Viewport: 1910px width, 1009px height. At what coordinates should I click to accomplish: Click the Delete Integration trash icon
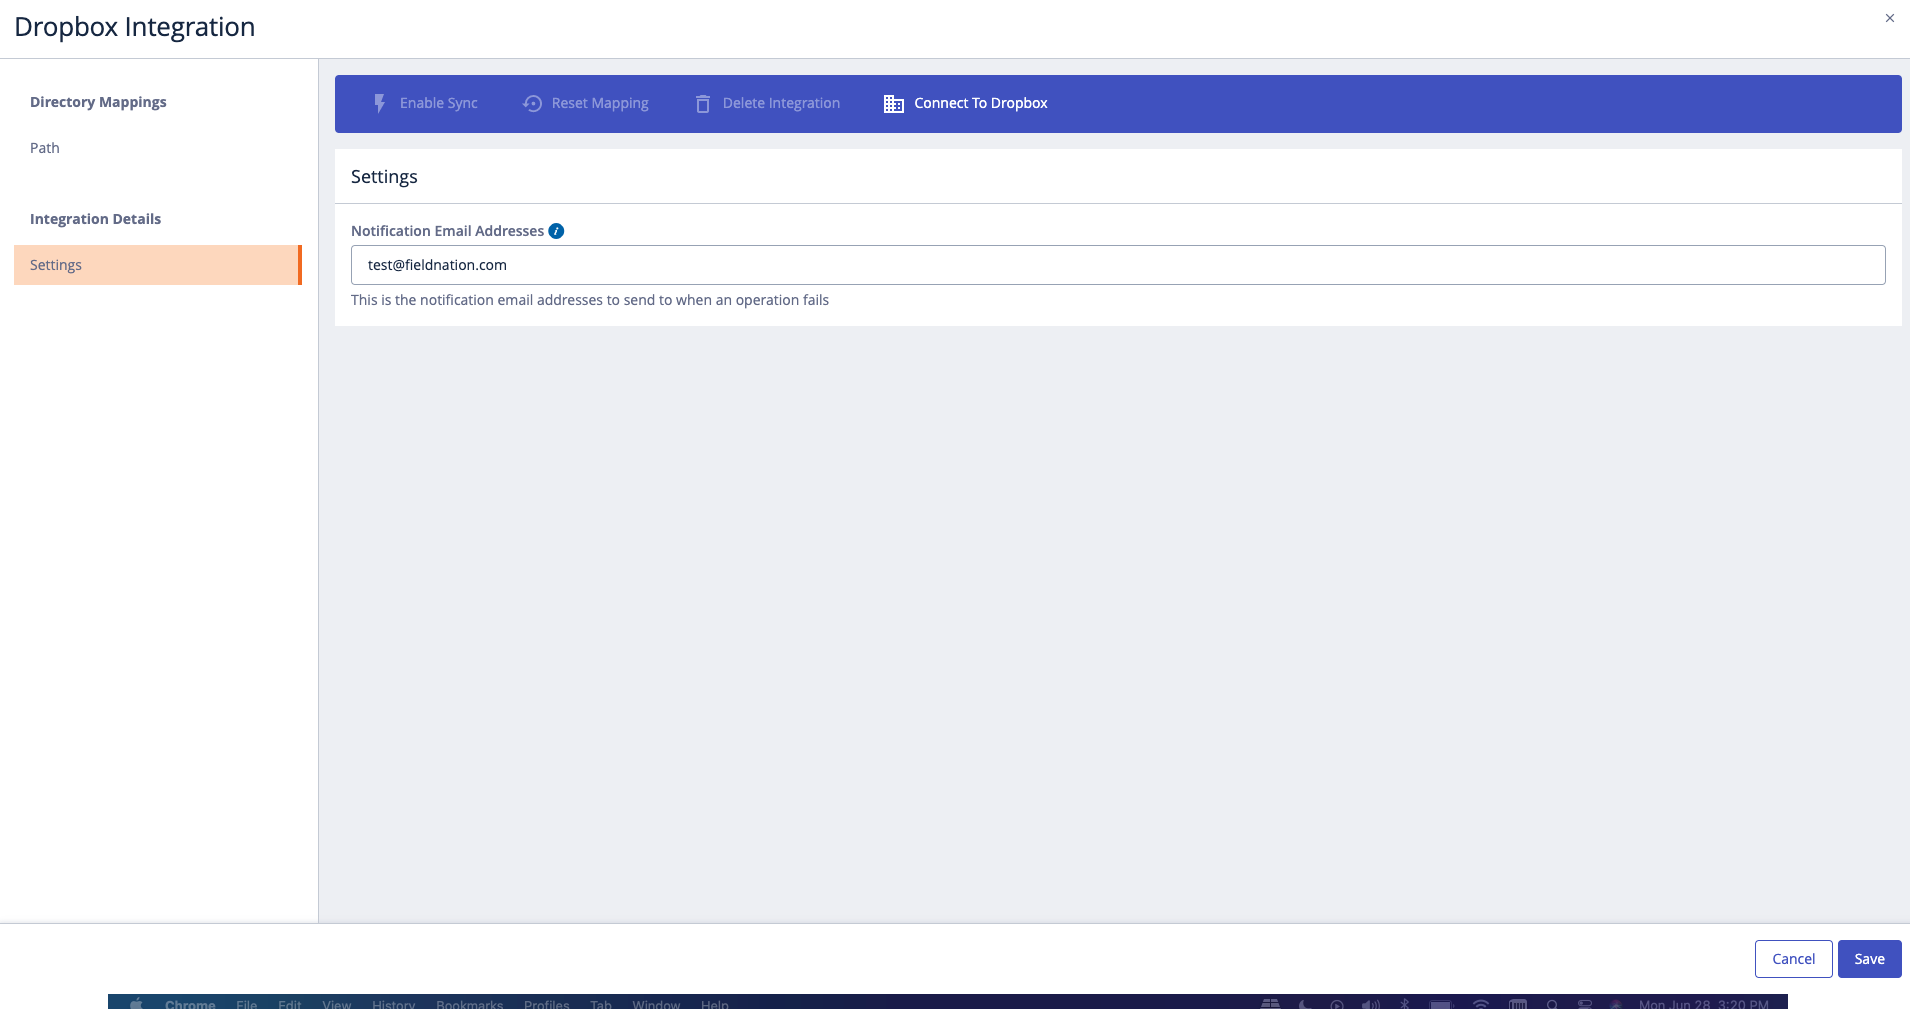[703, 103]
